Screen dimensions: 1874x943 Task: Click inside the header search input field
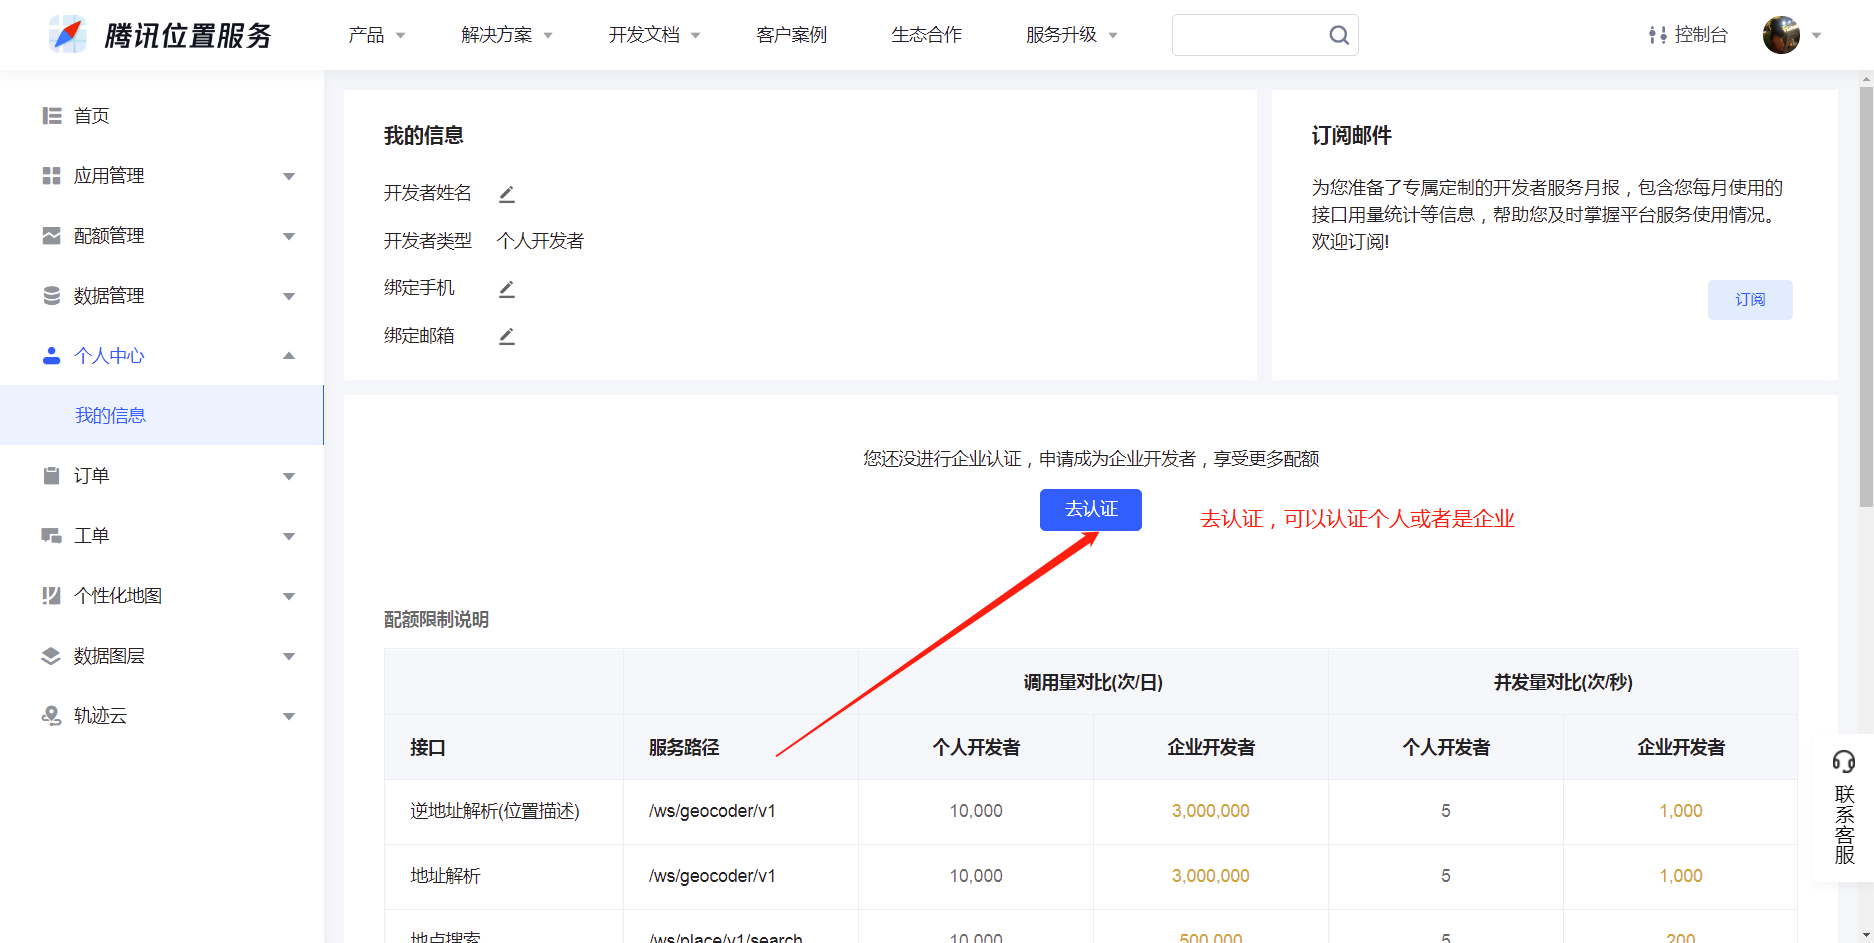[1248, 35]
